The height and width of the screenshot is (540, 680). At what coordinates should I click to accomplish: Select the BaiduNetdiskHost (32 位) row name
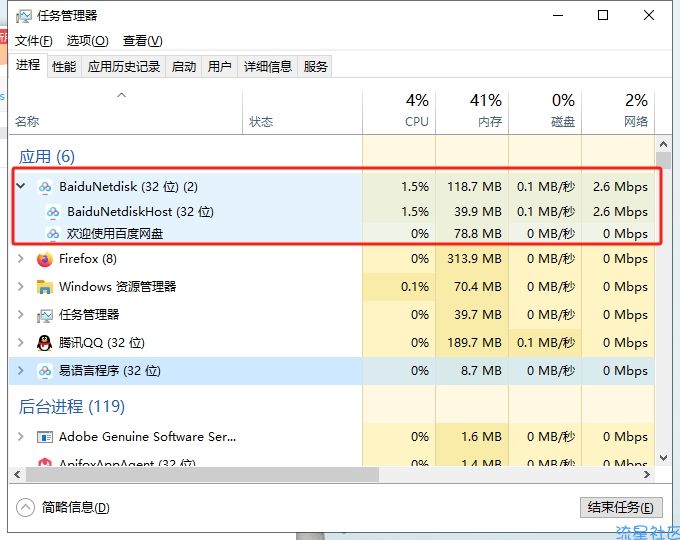click(140, 212)
